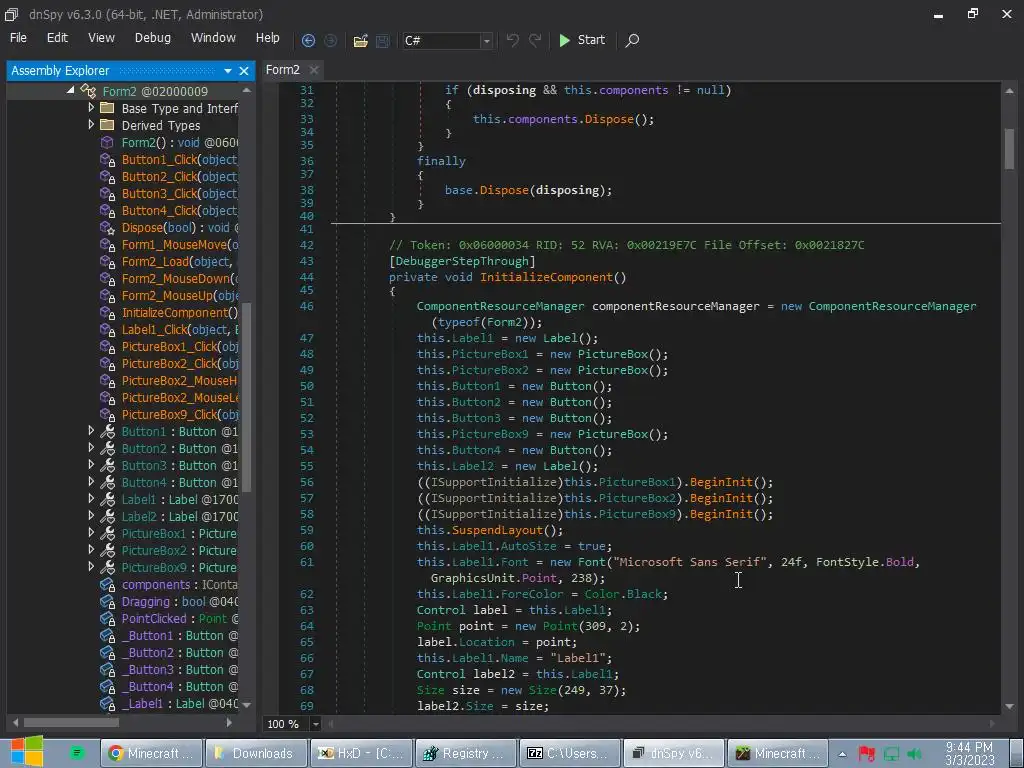Image resolution: width=1024 pixels, height=768 pixels.
Task: Click the Search magnifier icon
Action: tap(632, 40)
